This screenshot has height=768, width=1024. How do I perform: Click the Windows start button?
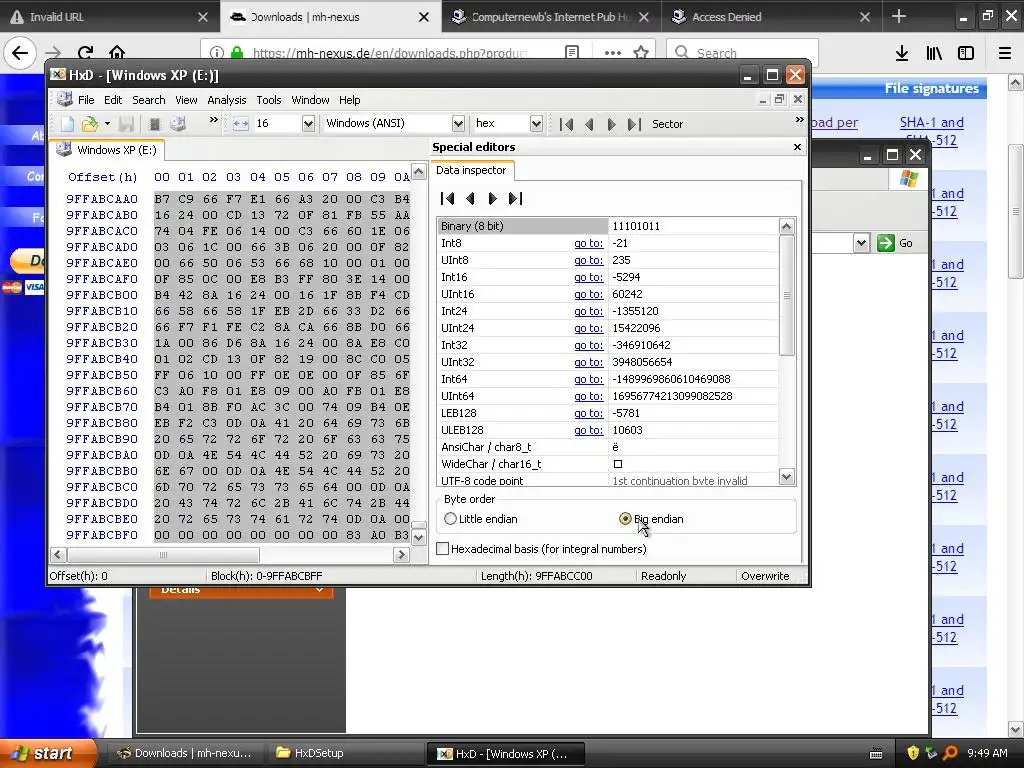[48, 753]
